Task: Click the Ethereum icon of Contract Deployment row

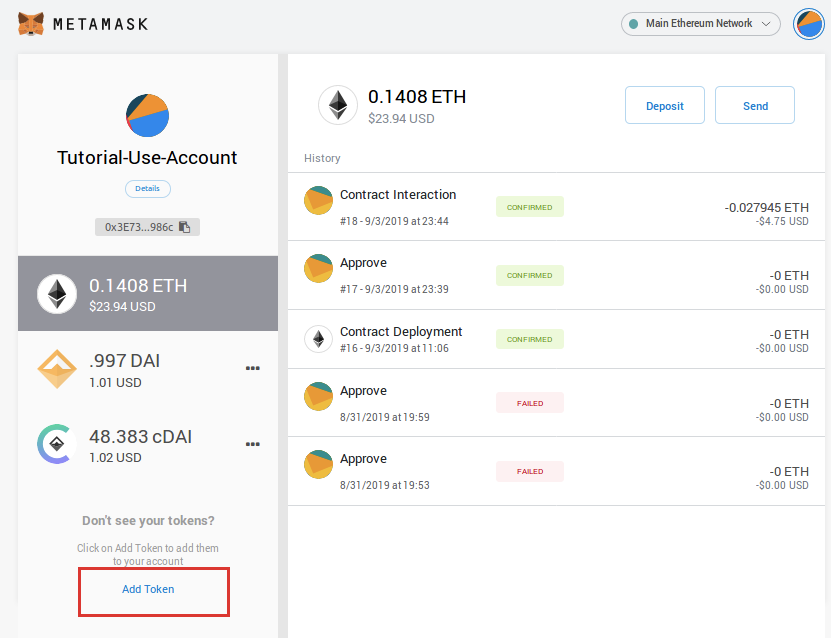Action: 319,339
